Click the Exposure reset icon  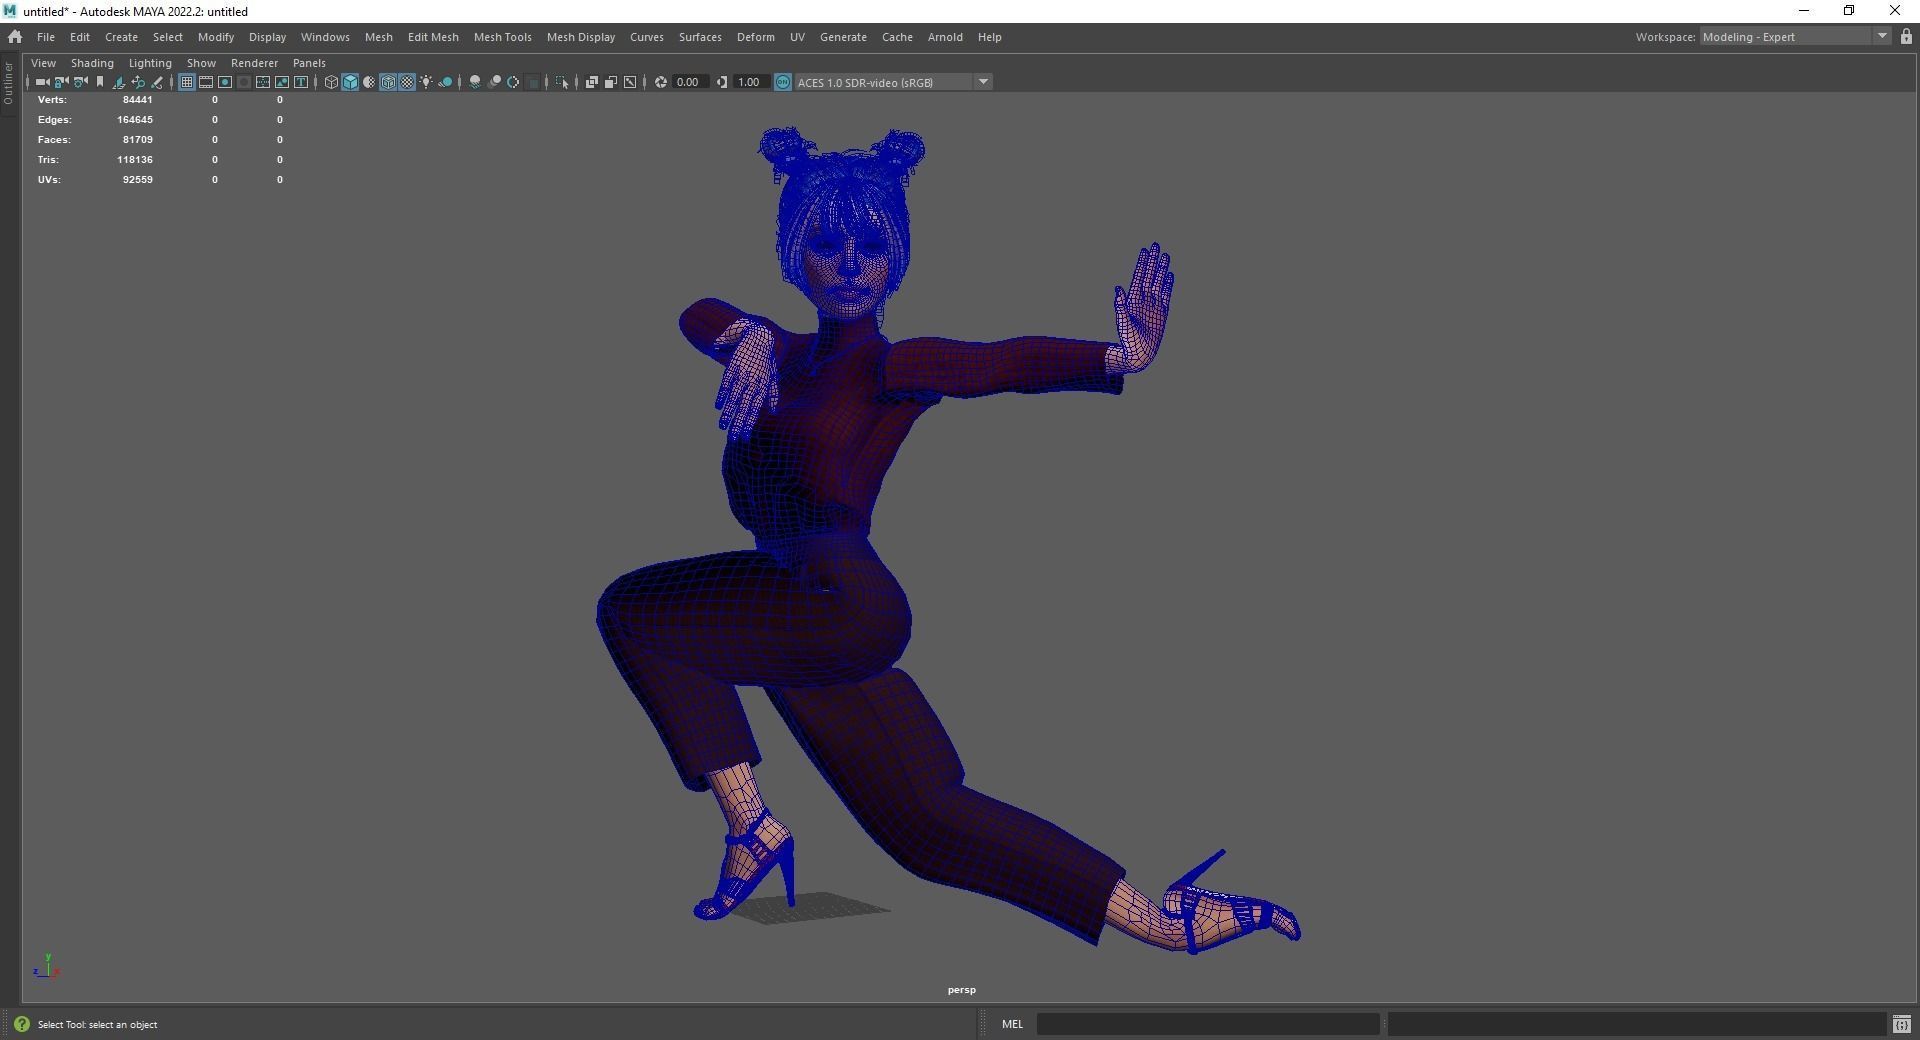(660, 82)
